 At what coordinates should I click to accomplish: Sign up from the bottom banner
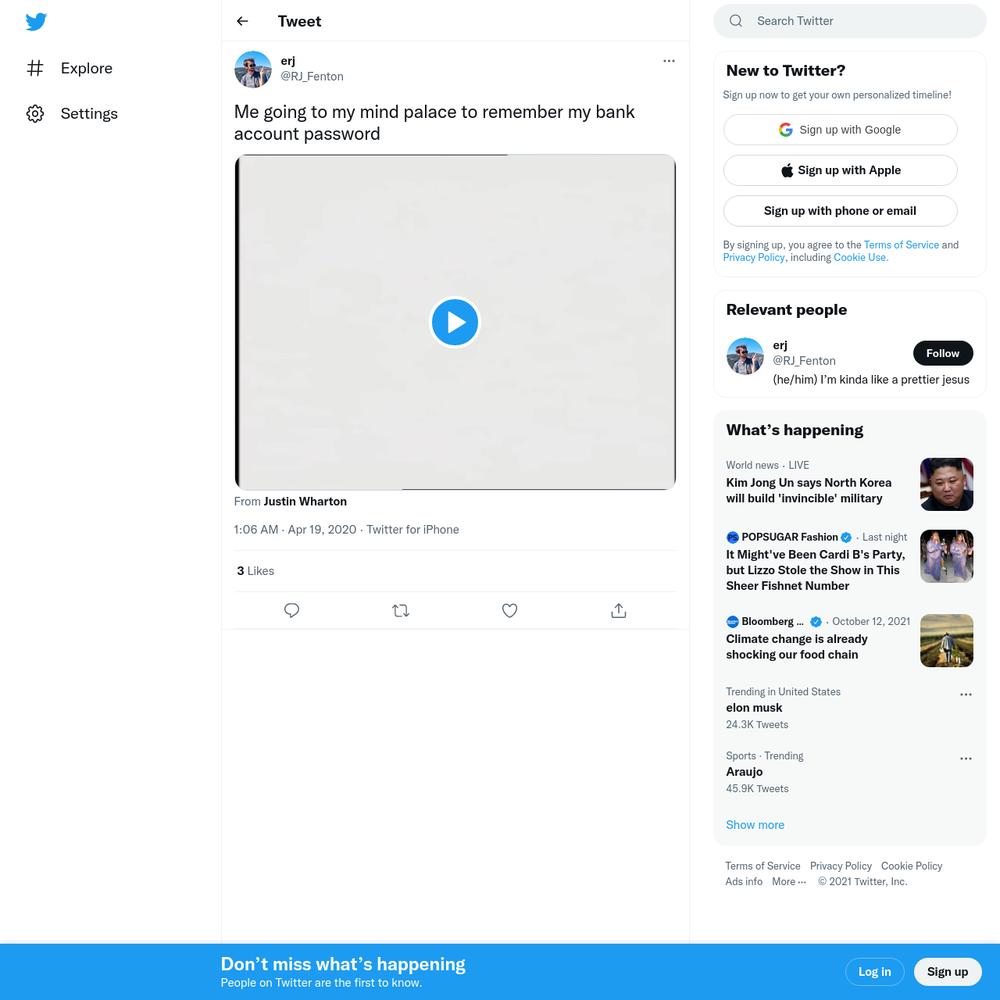coord(947,972)
